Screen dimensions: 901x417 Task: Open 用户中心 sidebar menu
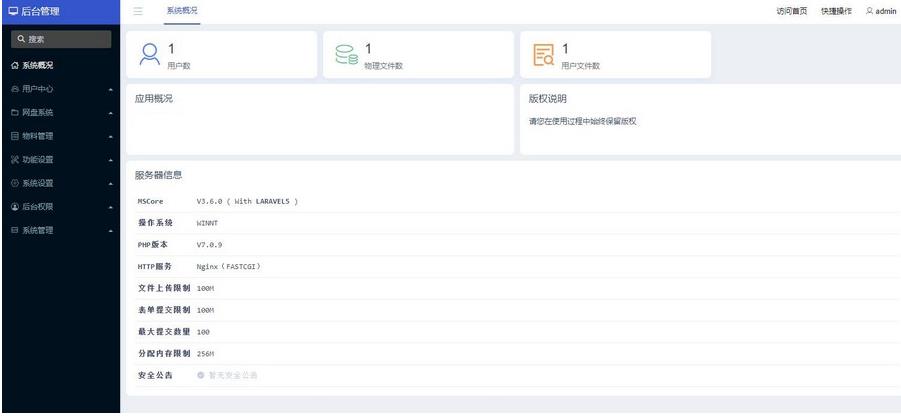(x=60, y=89)
